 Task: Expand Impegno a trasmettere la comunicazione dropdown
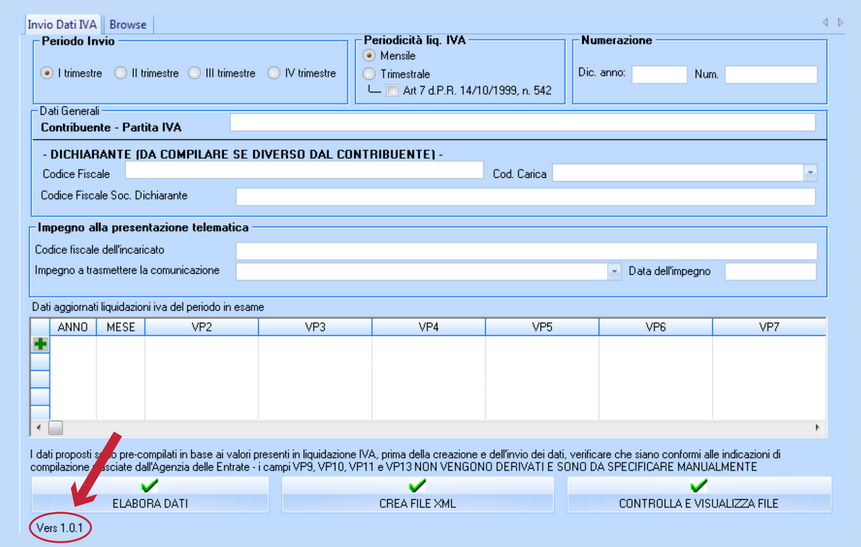pos(614,271)
